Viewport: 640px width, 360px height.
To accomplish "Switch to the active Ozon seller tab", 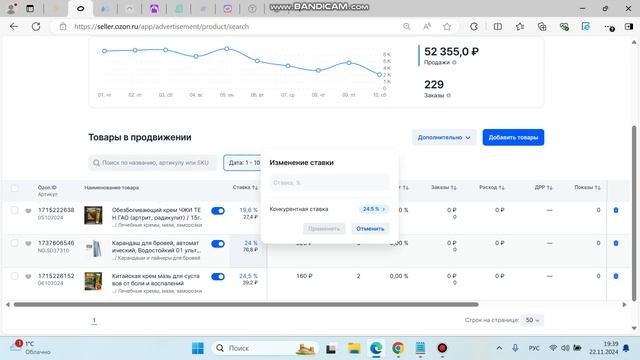I will tap(80, 9).
